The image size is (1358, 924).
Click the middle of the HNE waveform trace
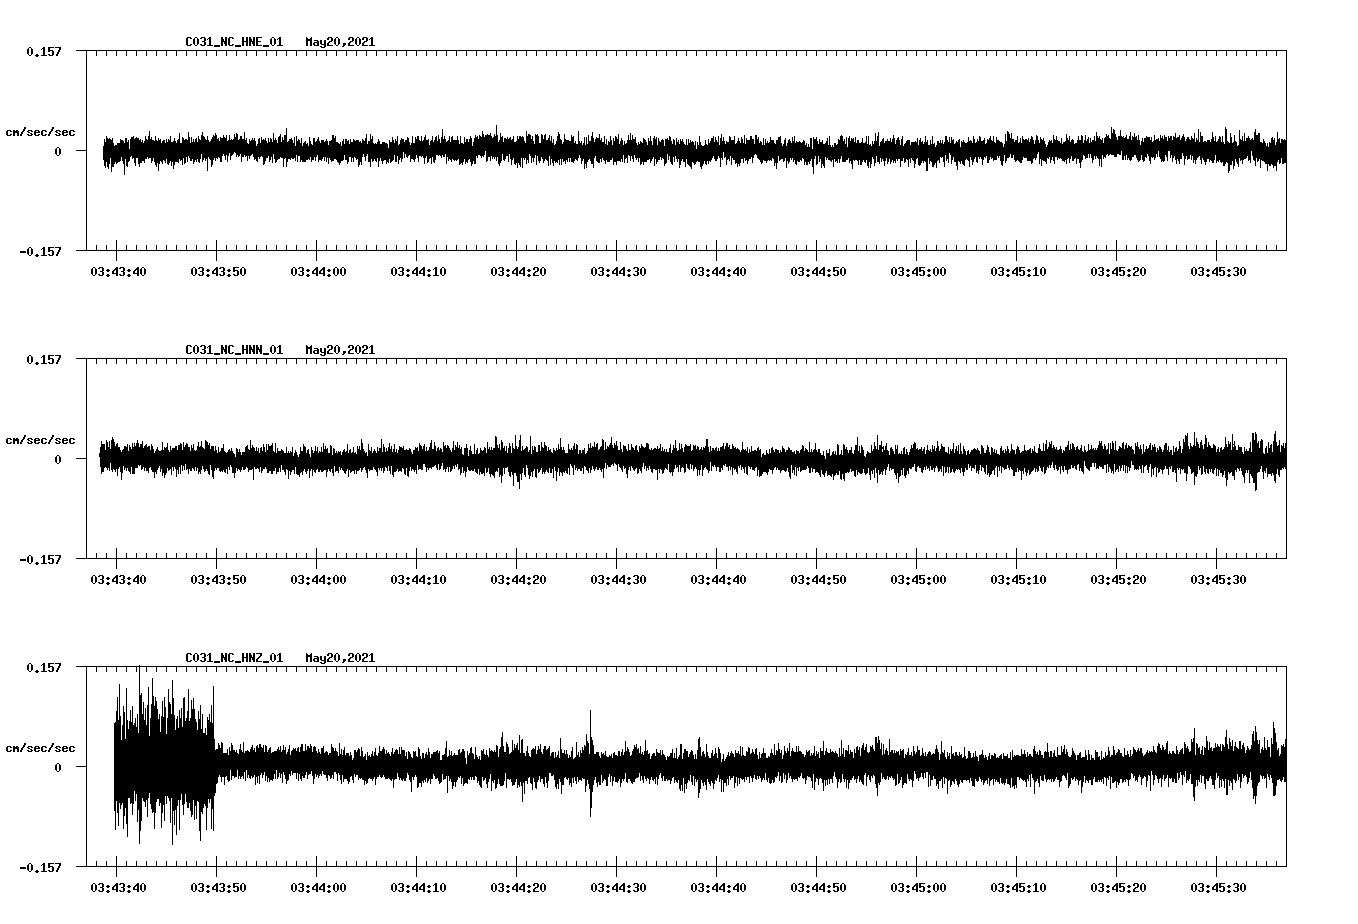(x=690, y=152)
